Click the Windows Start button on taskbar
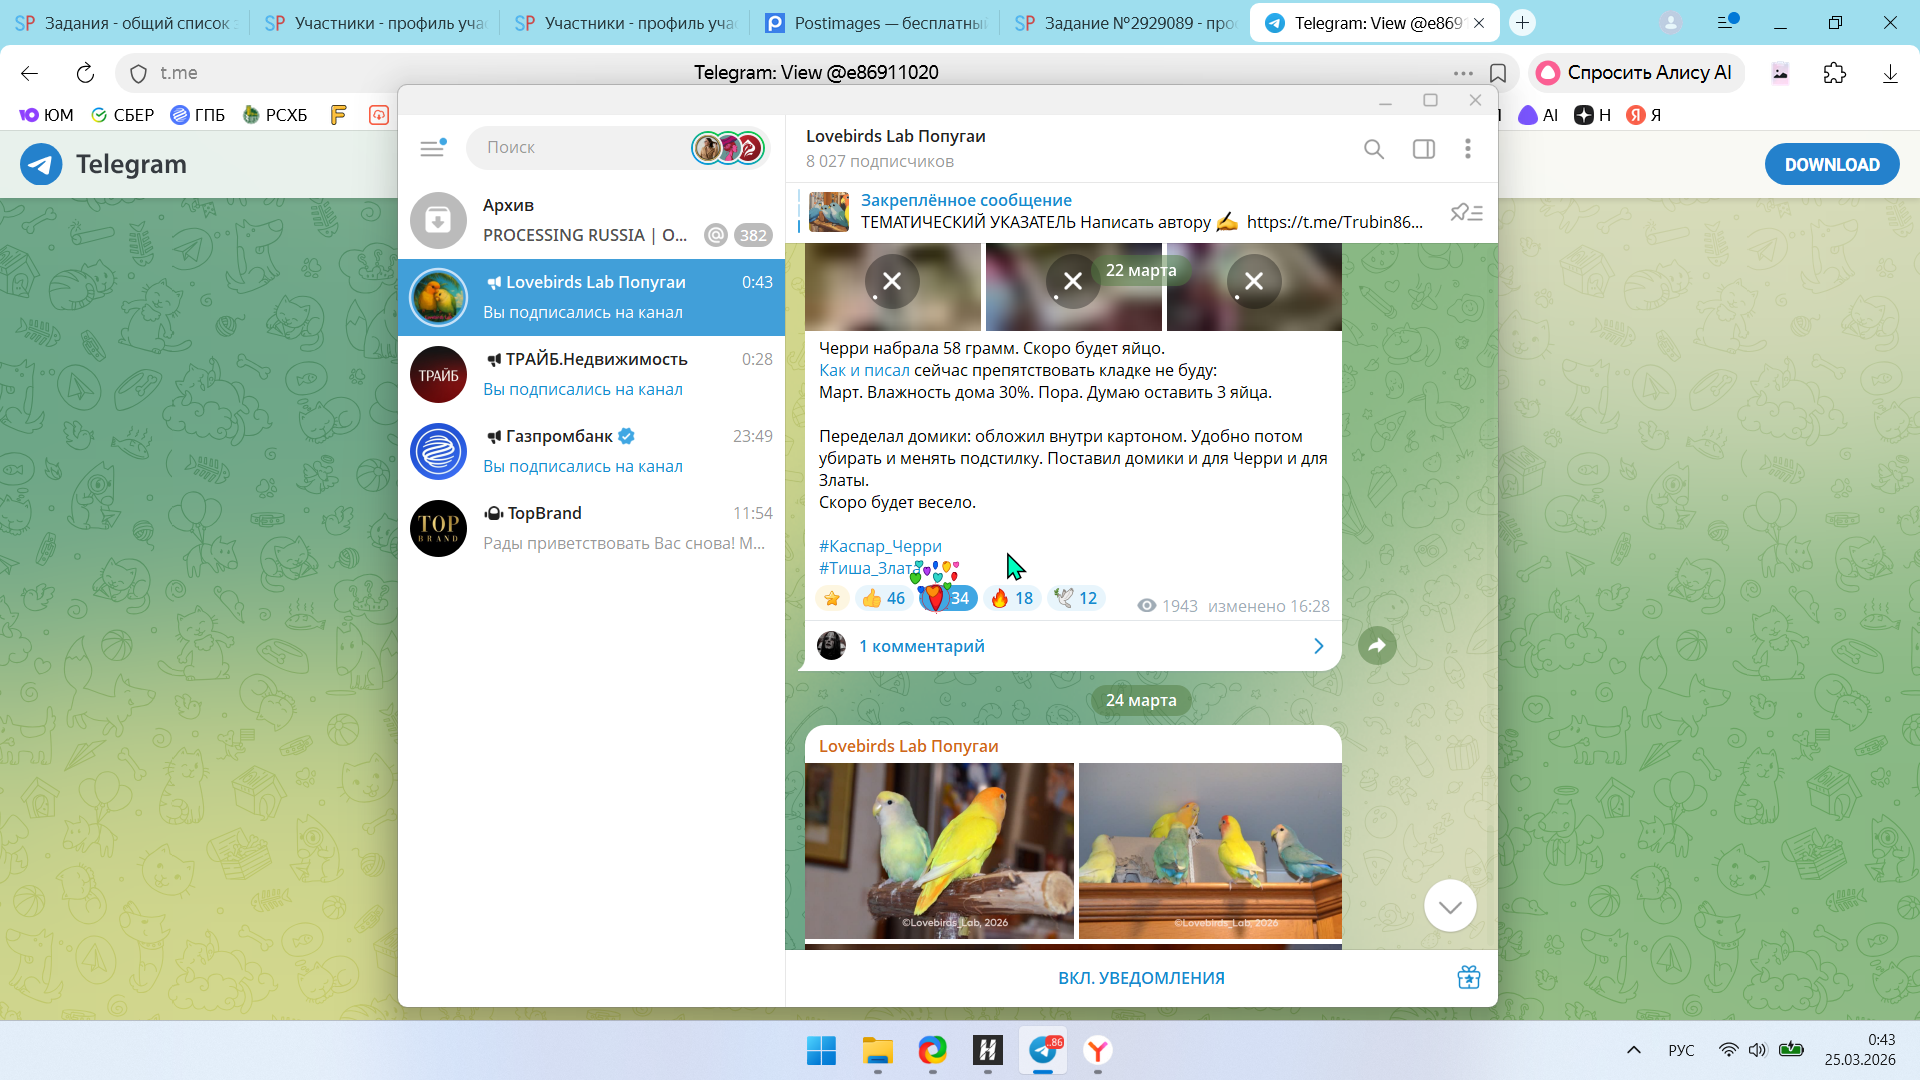 tap(821, 1051)
